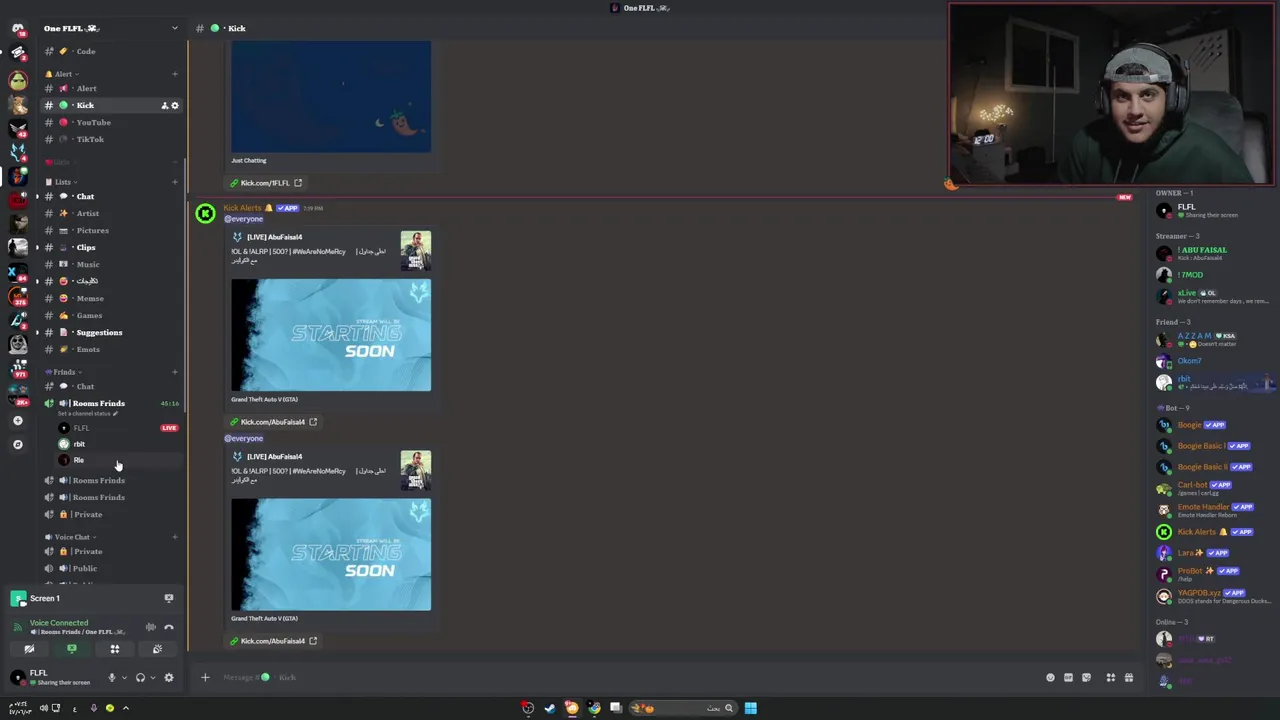
Task: Open sticker picker in message bar
Action: click(1086, 677)
